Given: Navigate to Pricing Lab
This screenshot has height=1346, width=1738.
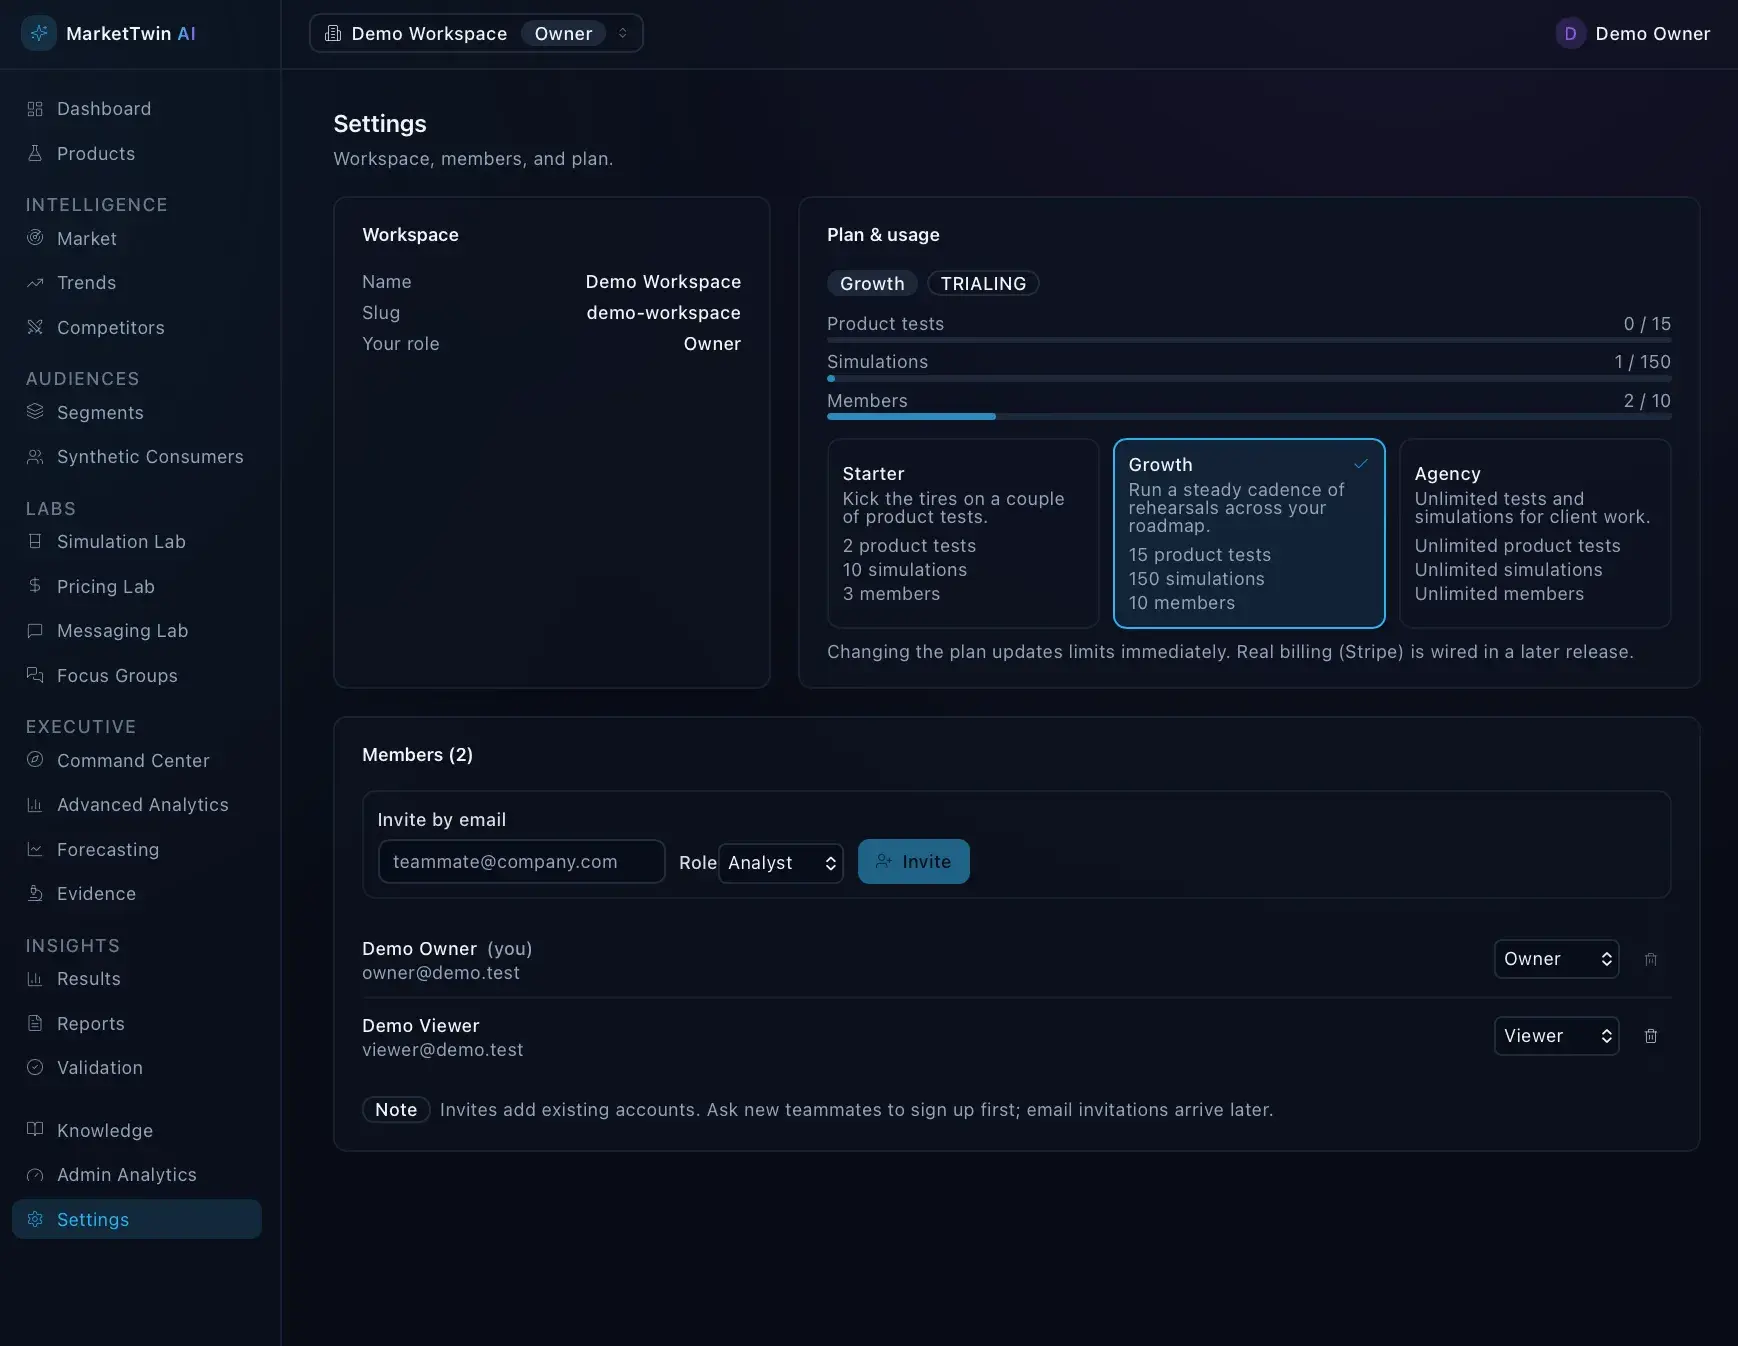Looking at the screenshot, I should point(105,586).
